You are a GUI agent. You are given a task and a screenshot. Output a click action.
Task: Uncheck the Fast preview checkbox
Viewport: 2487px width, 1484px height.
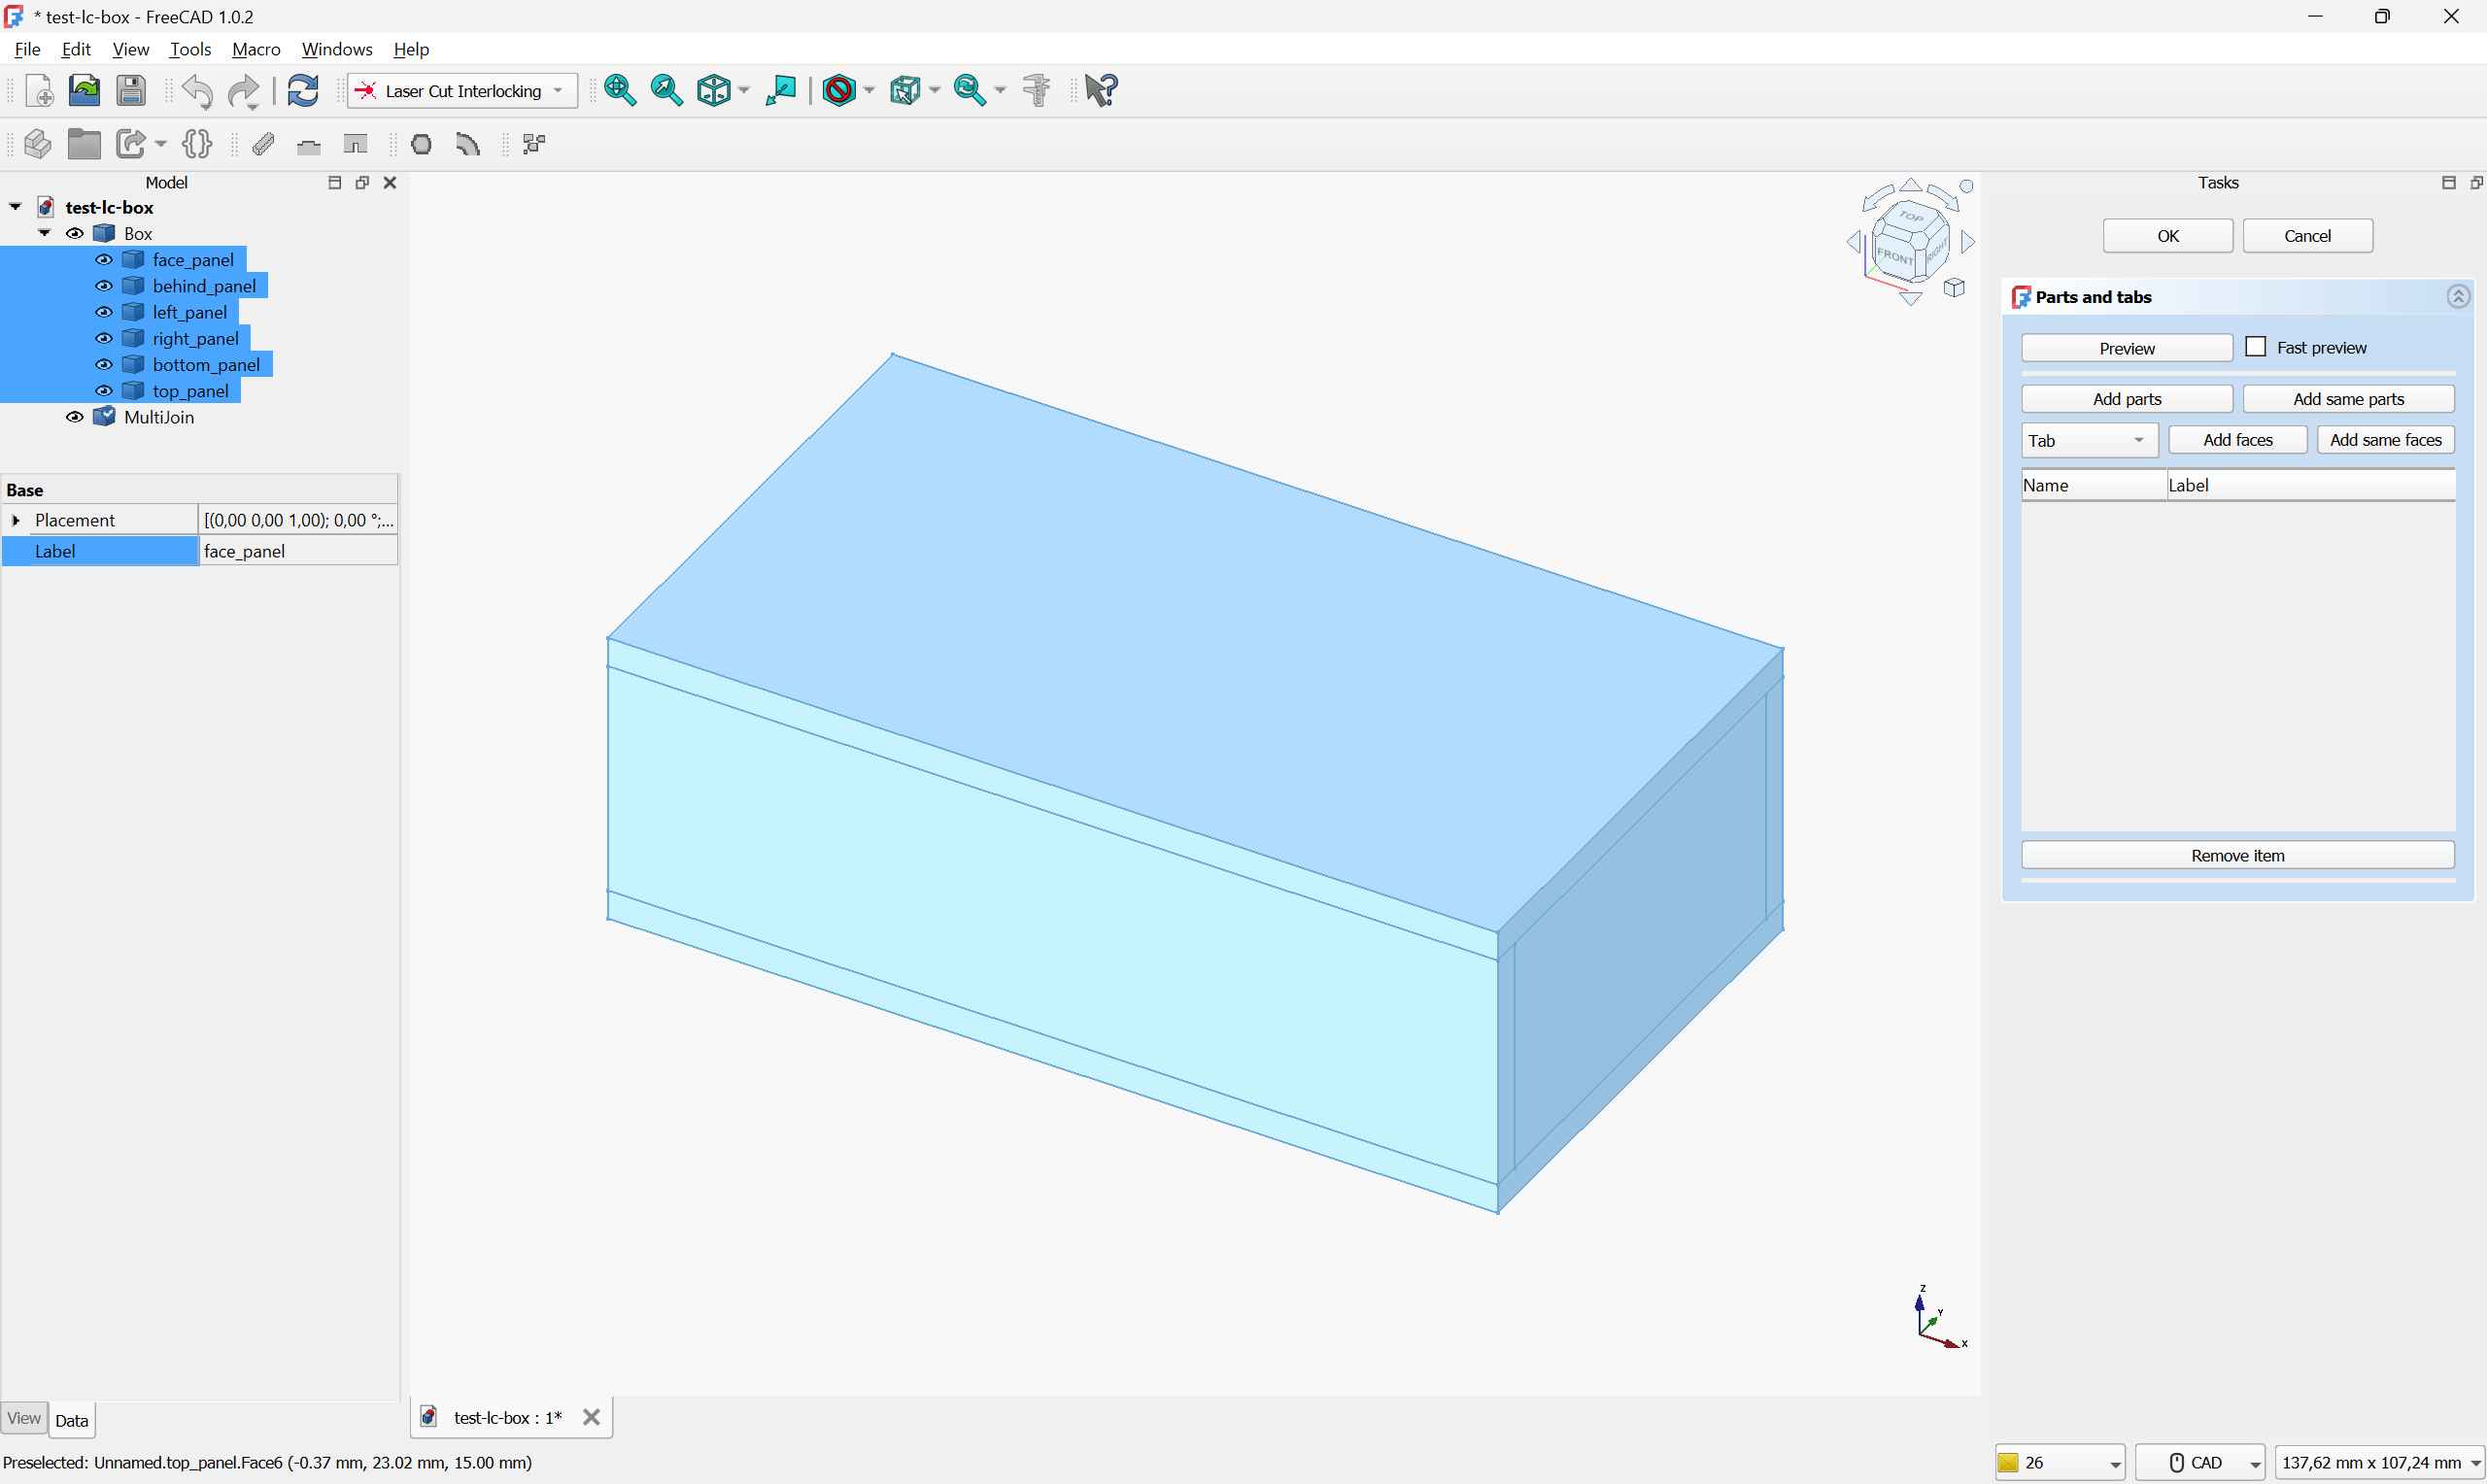(x=2255, y=346)
